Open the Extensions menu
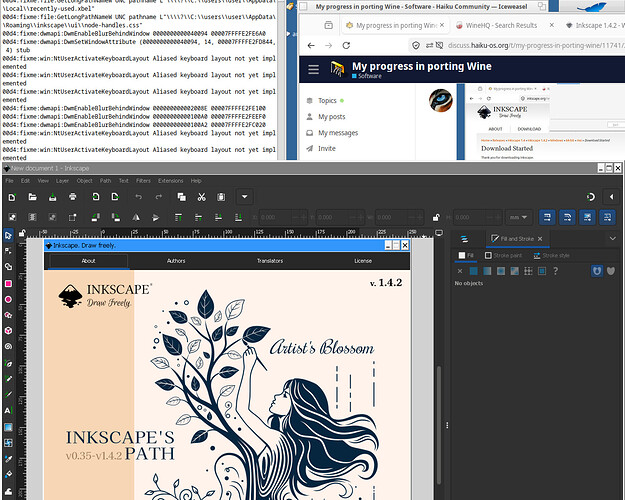The width and height of the screenshot is (625, 500). point(171,181)
